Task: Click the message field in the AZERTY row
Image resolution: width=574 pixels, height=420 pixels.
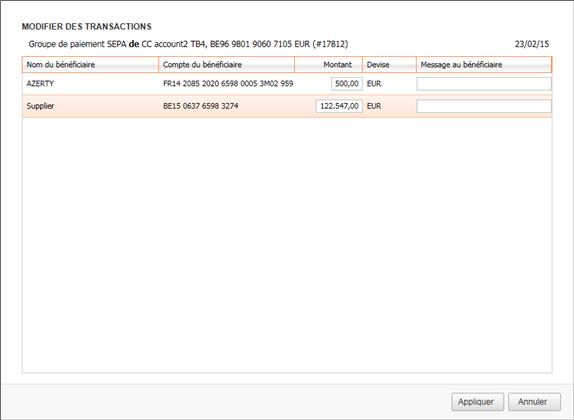Action: coord(484,84)
